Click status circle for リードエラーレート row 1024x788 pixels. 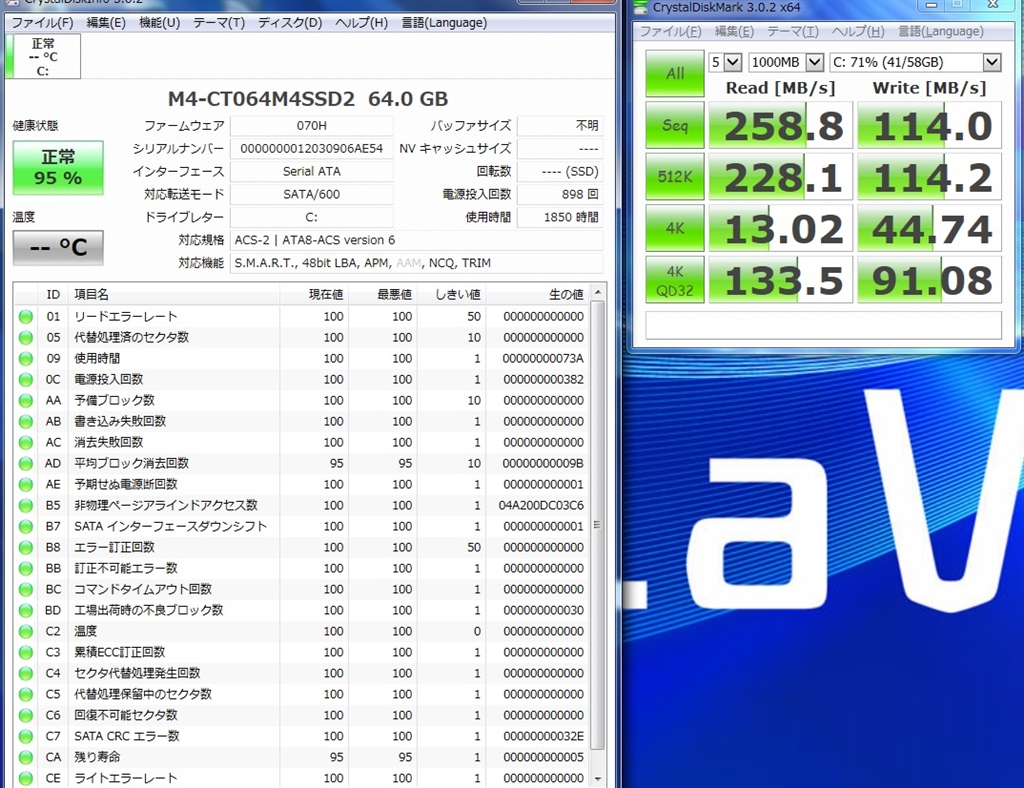click(x=25, y=317)
